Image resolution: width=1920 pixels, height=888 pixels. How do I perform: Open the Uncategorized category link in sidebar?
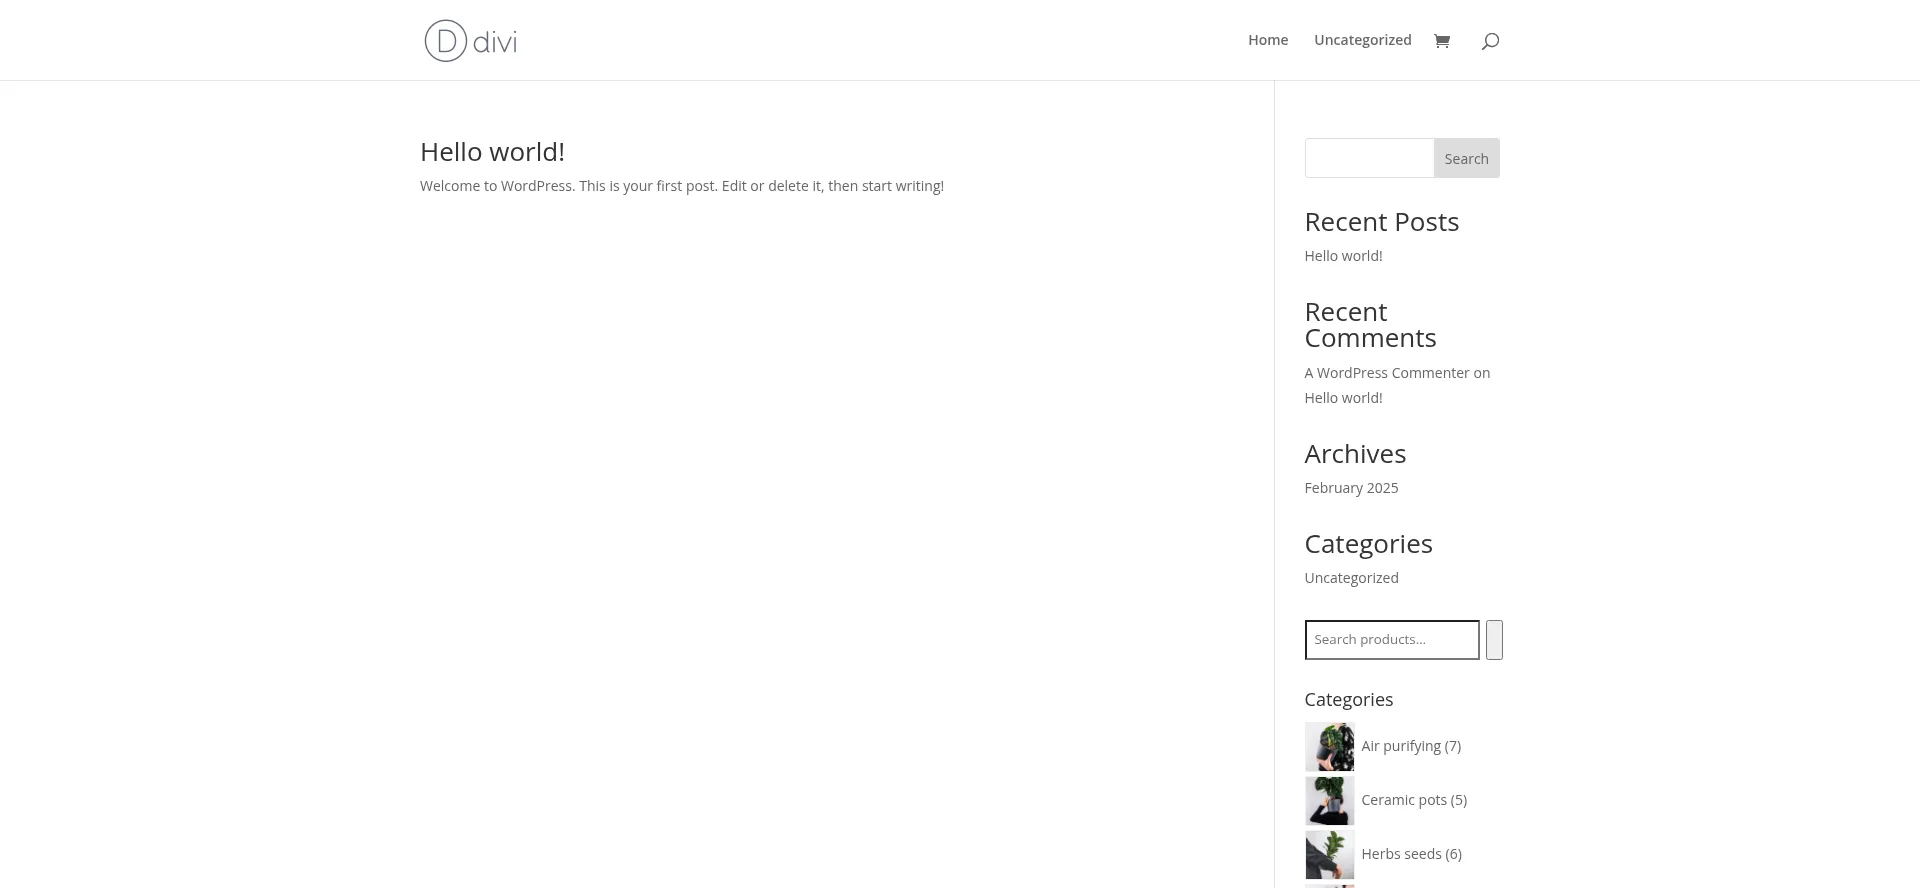(x=1351, y=578)
